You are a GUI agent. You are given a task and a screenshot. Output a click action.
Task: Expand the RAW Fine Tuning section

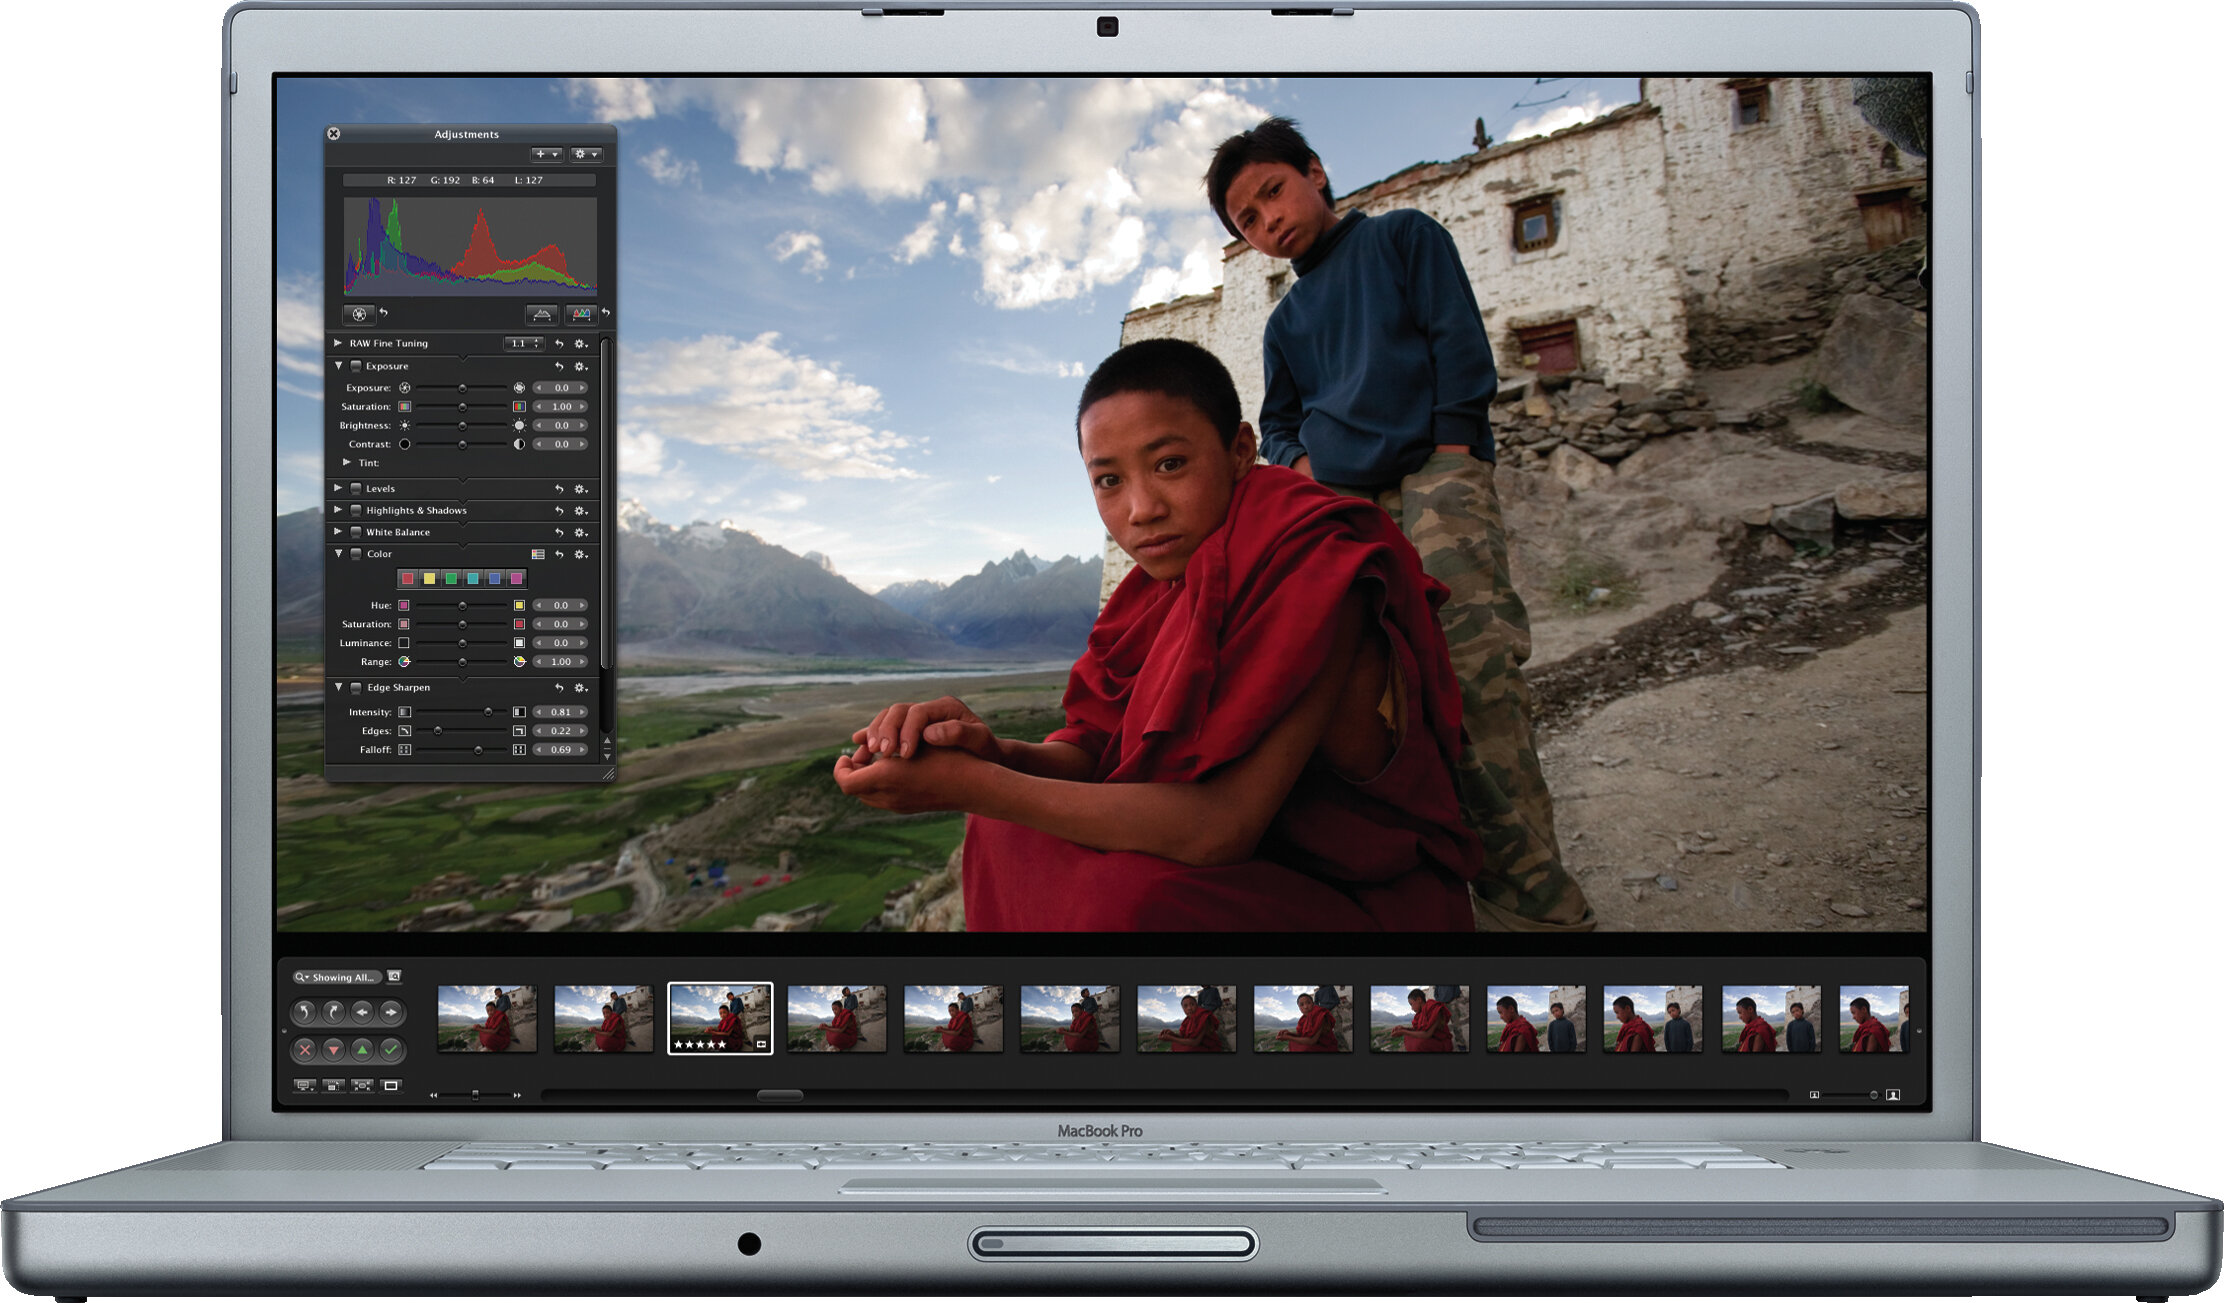coord(338,343)
